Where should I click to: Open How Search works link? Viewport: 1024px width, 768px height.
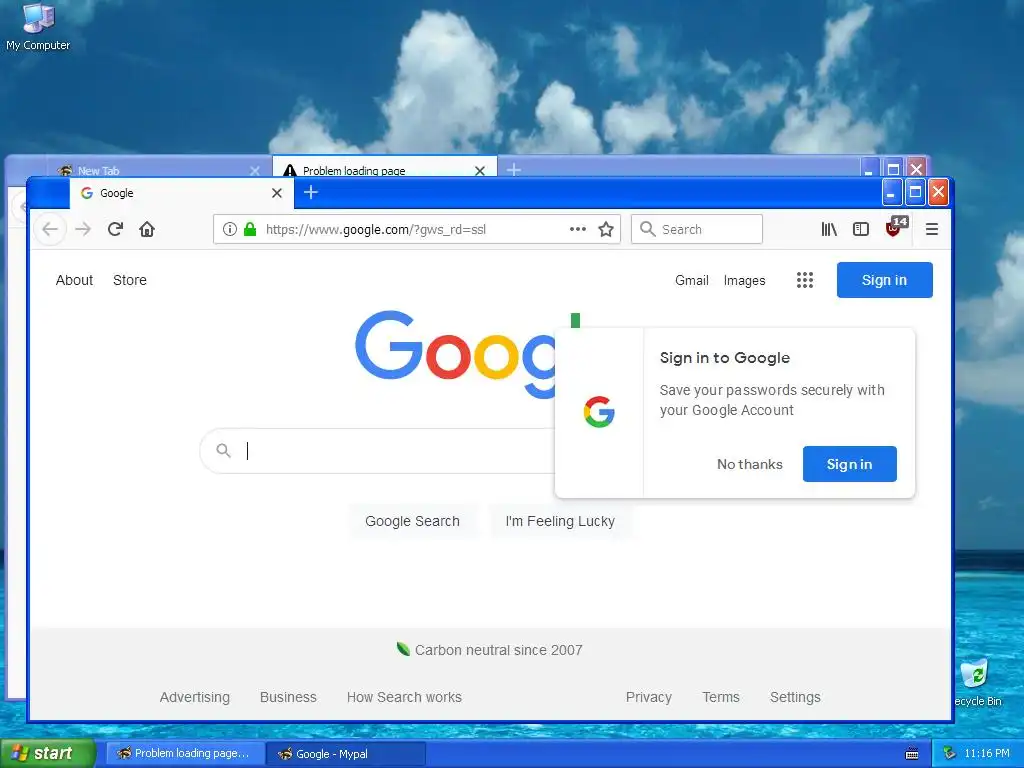(x=404, y=697)
